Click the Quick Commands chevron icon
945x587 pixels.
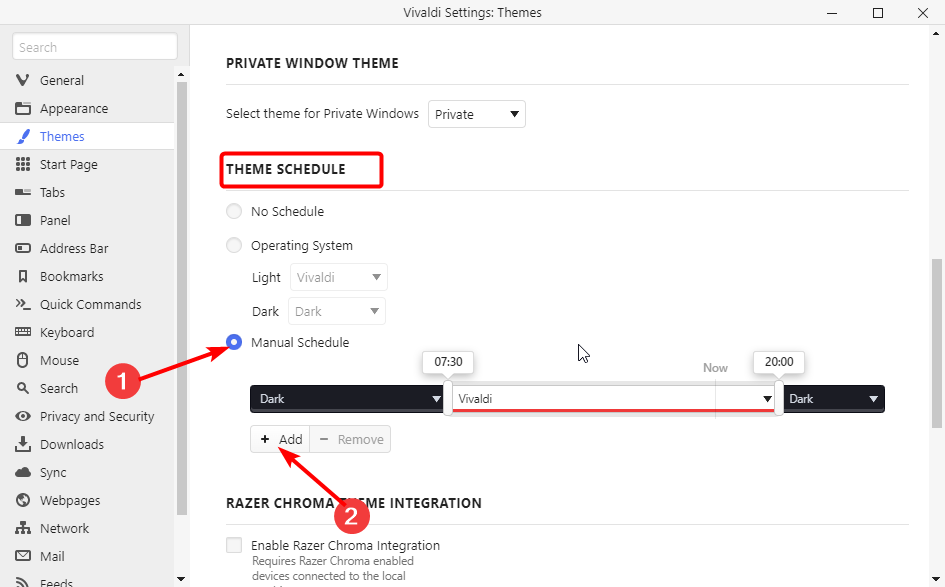point(23,304)
